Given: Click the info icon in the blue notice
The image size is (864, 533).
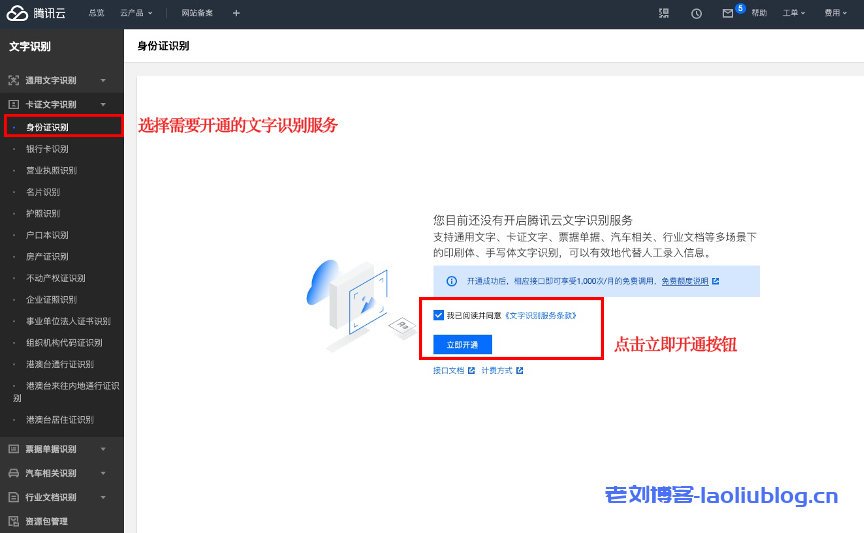Looking at the screenshot, I should tap(451, 282).
